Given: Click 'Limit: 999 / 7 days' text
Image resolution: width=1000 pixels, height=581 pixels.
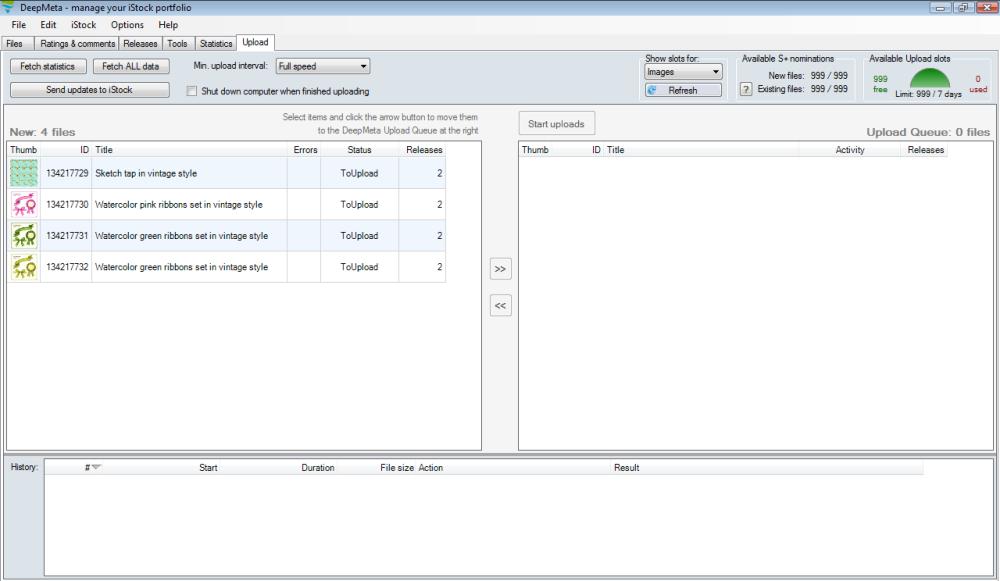Looking at the screenshot, I should (929, 94).
